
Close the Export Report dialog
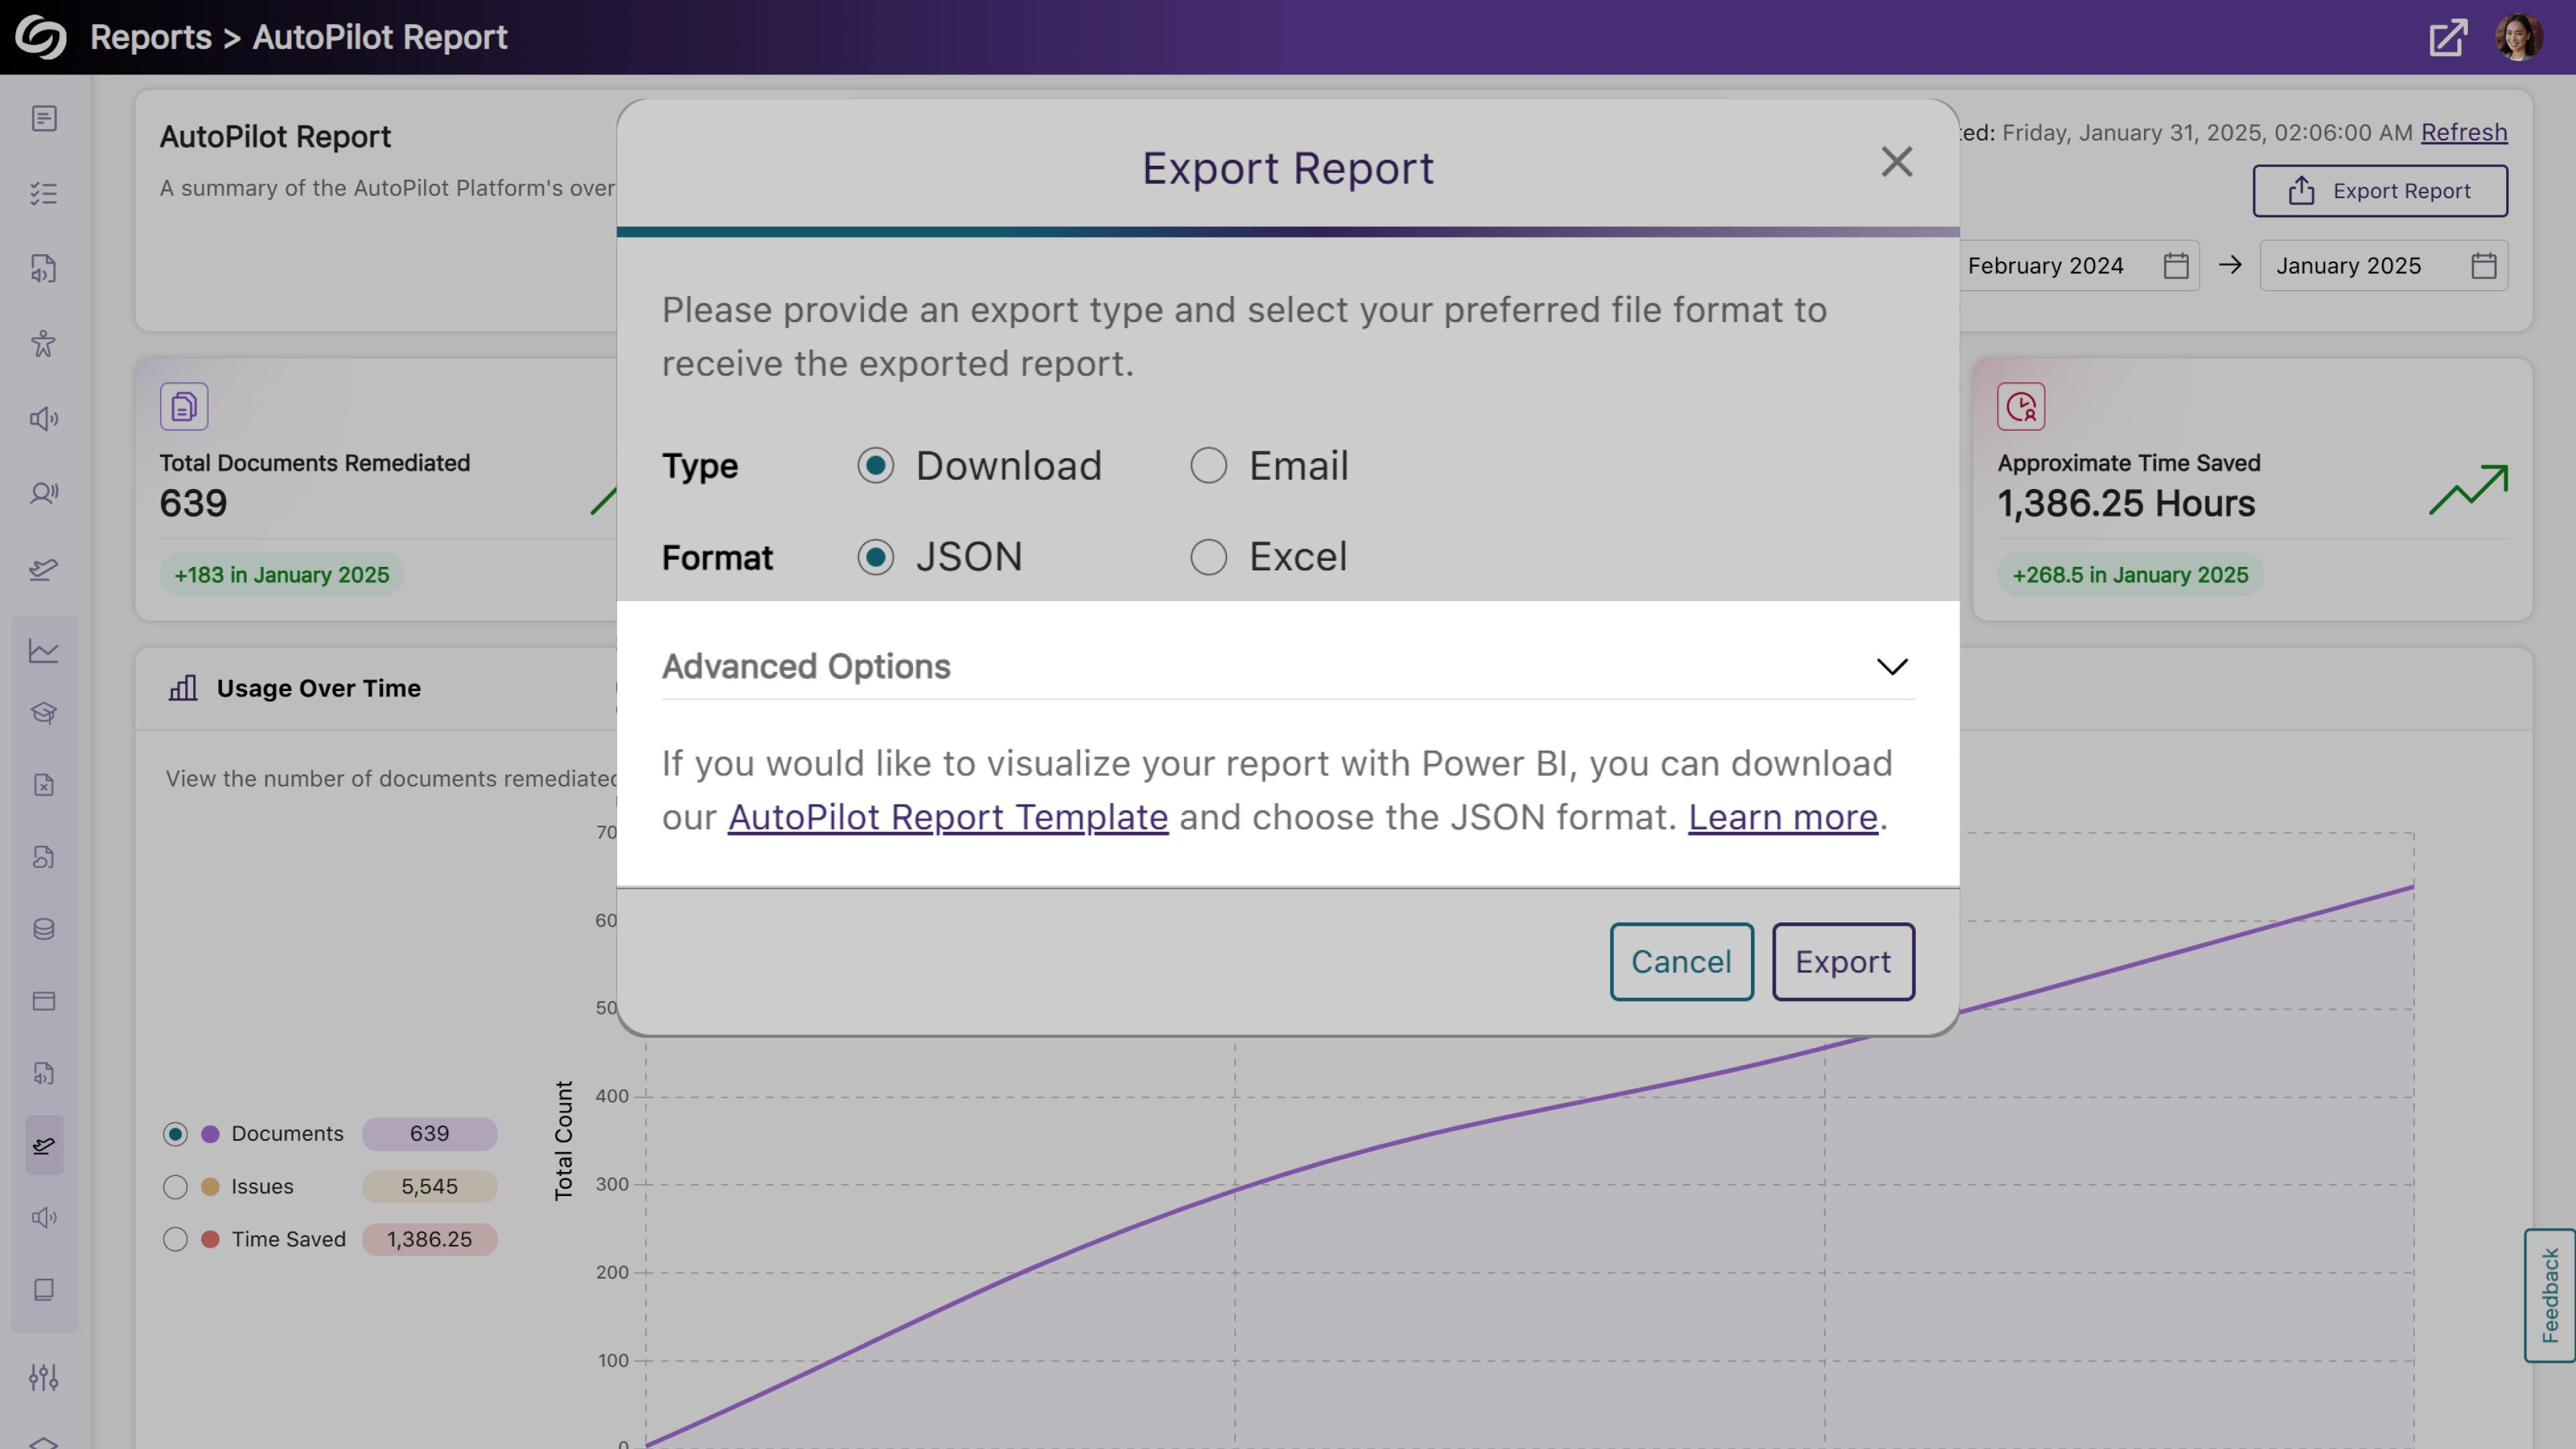(x=1896, y=162)
